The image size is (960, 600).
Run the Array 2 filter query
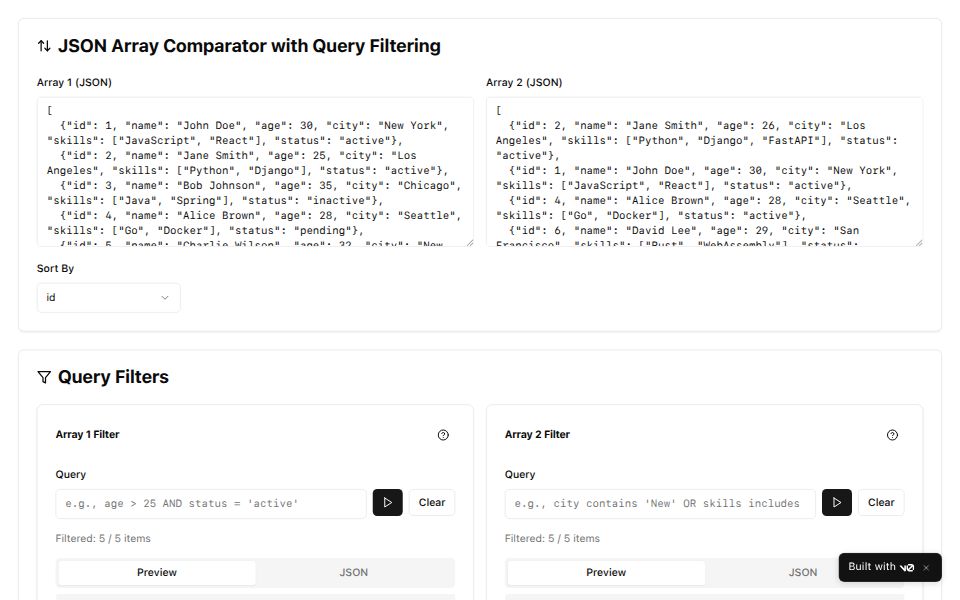tap(837, 502)
